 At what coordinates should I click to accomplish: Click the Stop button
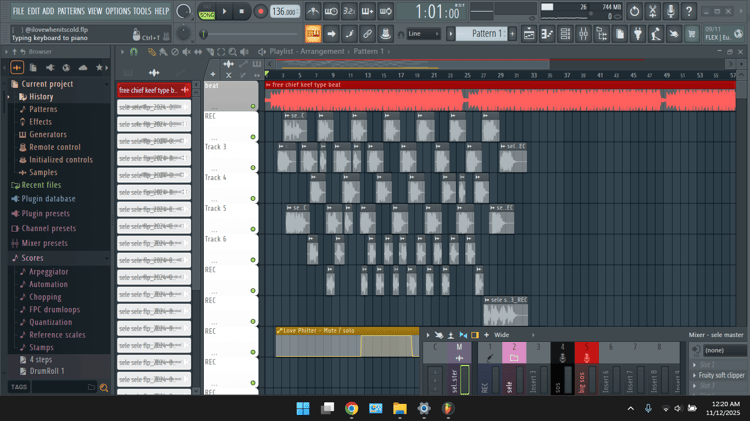click(242, 11)
